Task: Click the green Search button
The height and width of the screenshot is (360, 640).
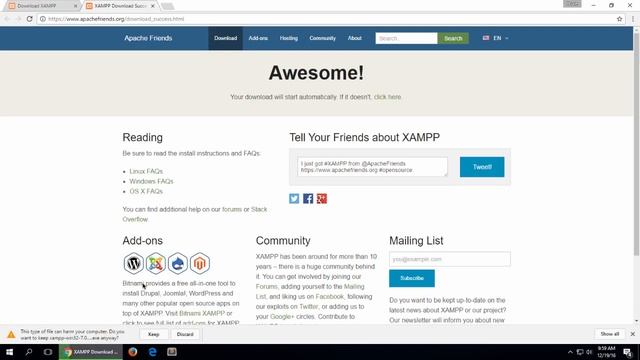Action: point(453,38)
